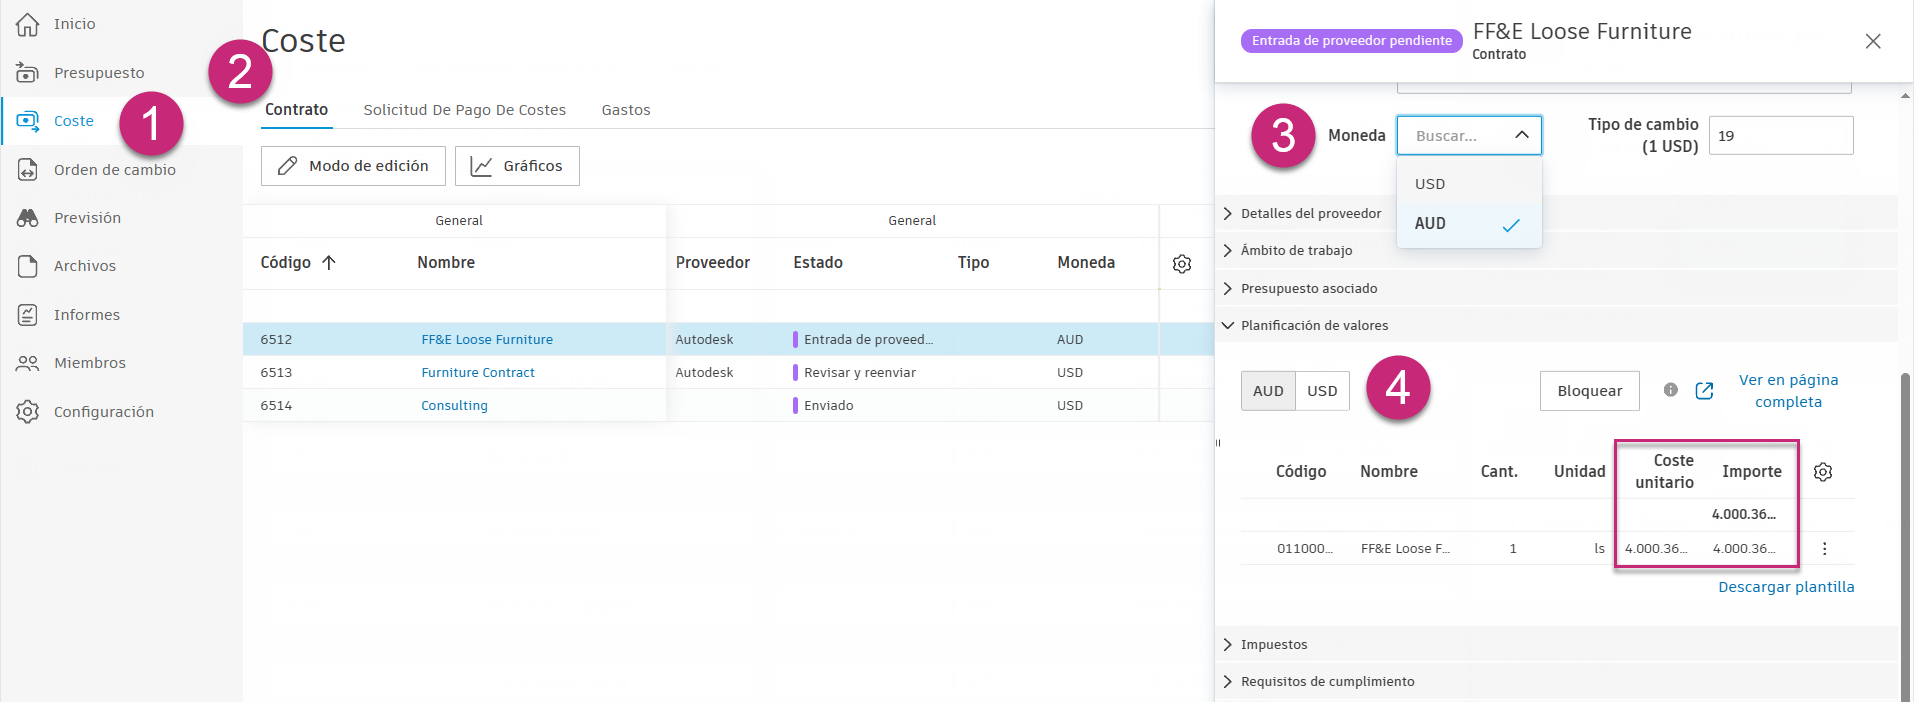Open the Inicio home icon
The image size is (1914, 702).
[28, 24]
